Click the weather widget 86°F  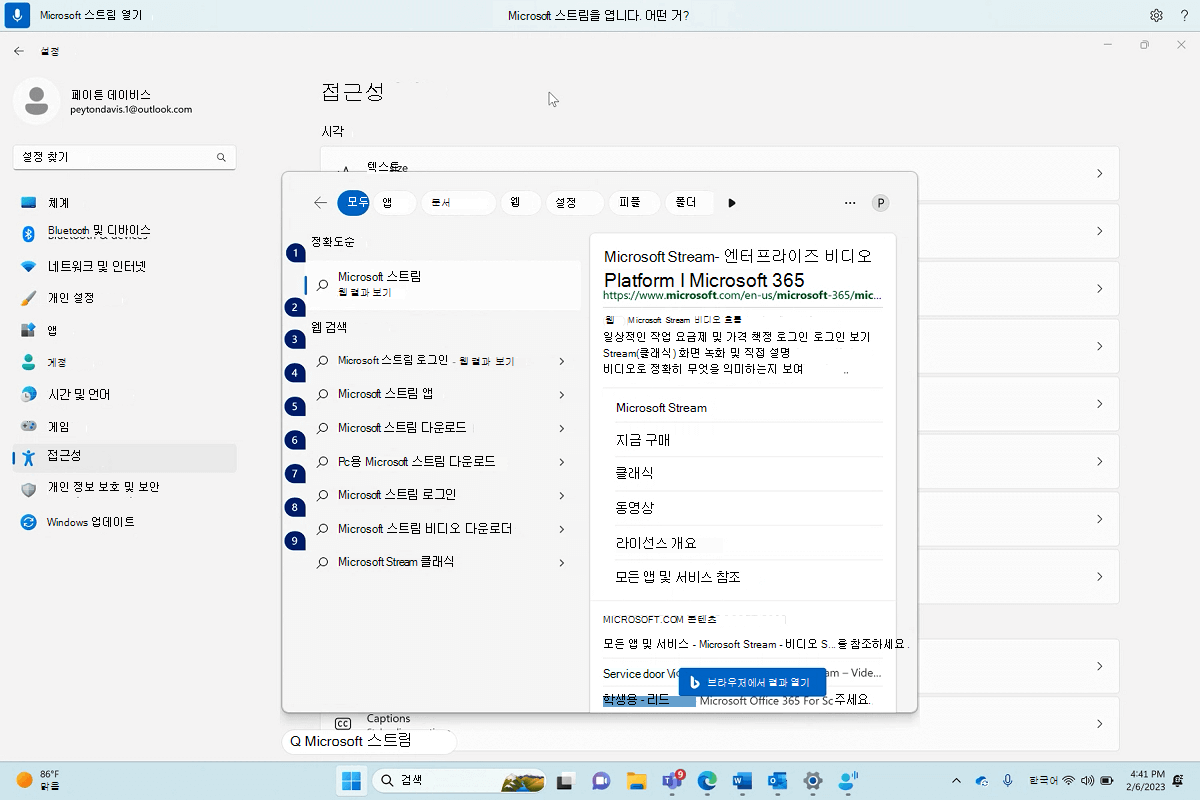pos(38,780)
